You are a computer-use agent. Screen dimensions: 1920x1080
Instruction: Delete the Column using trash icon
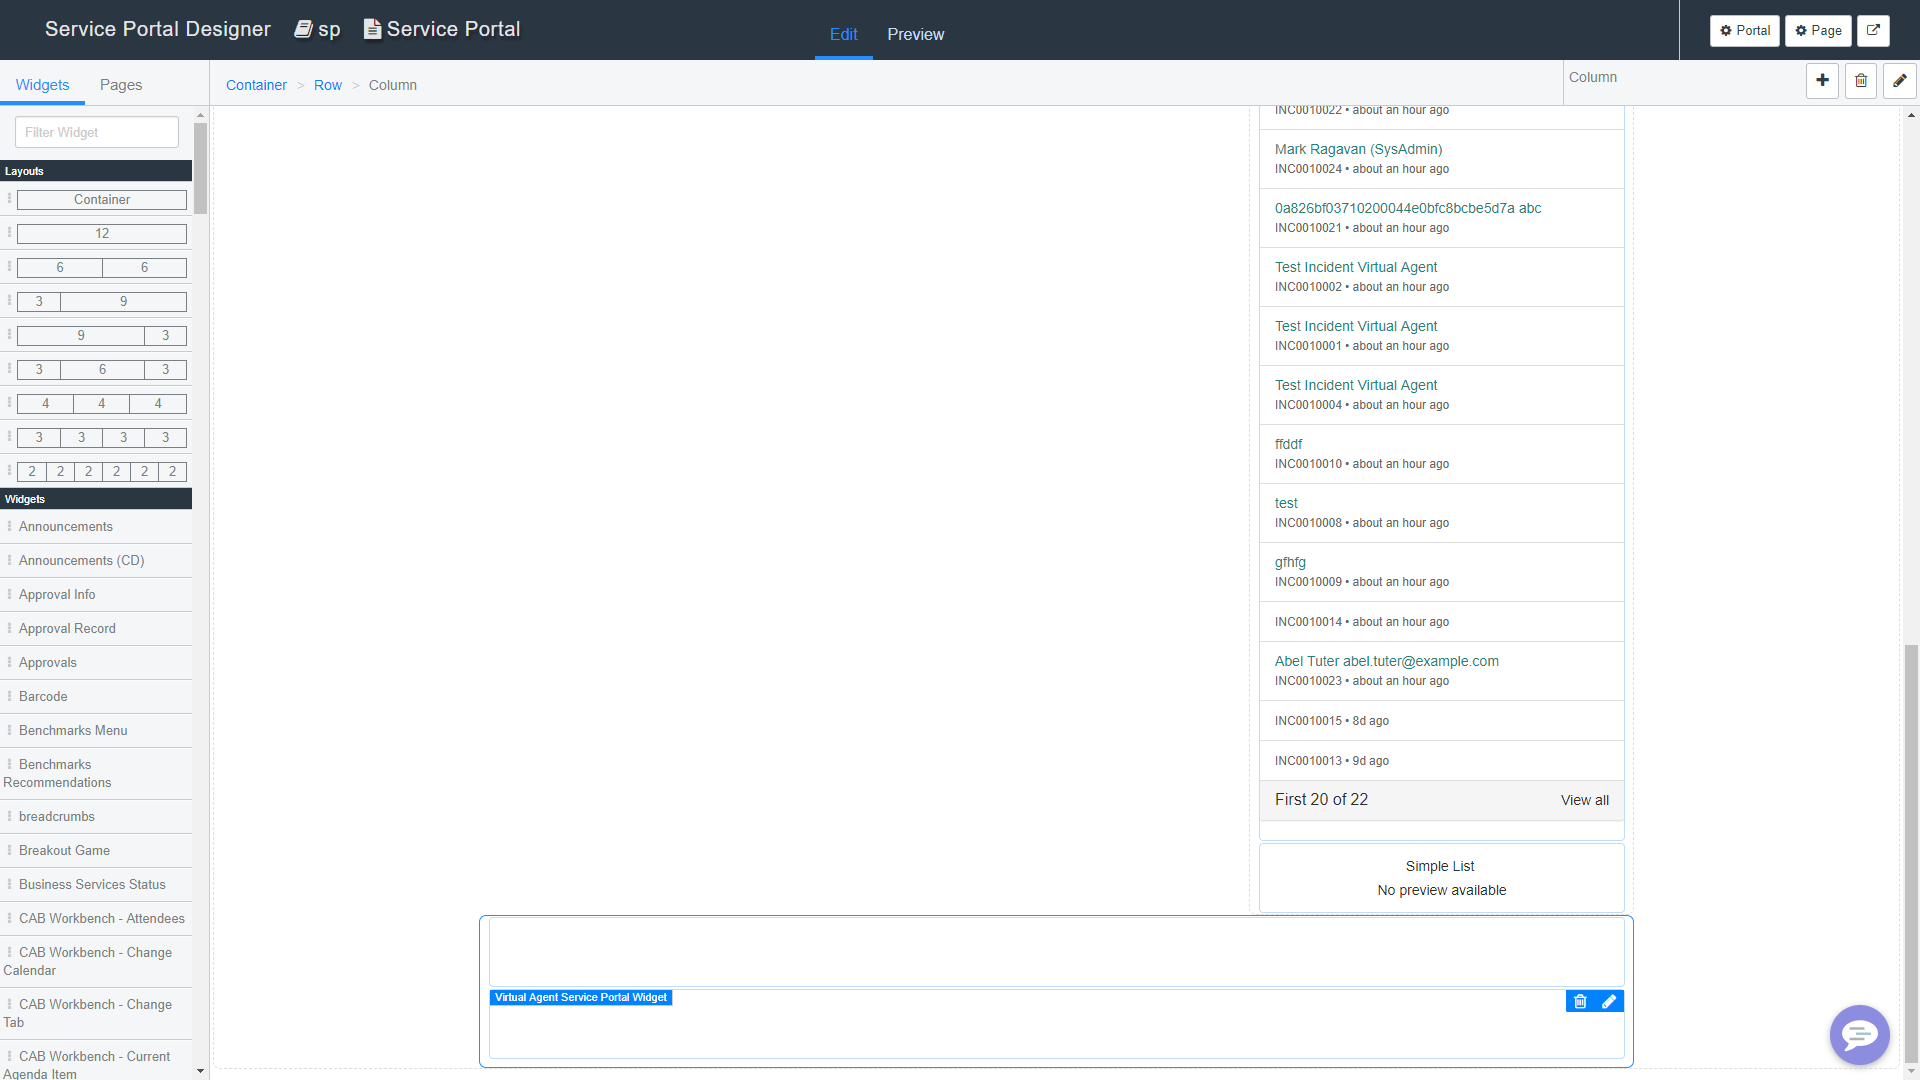1860,80
